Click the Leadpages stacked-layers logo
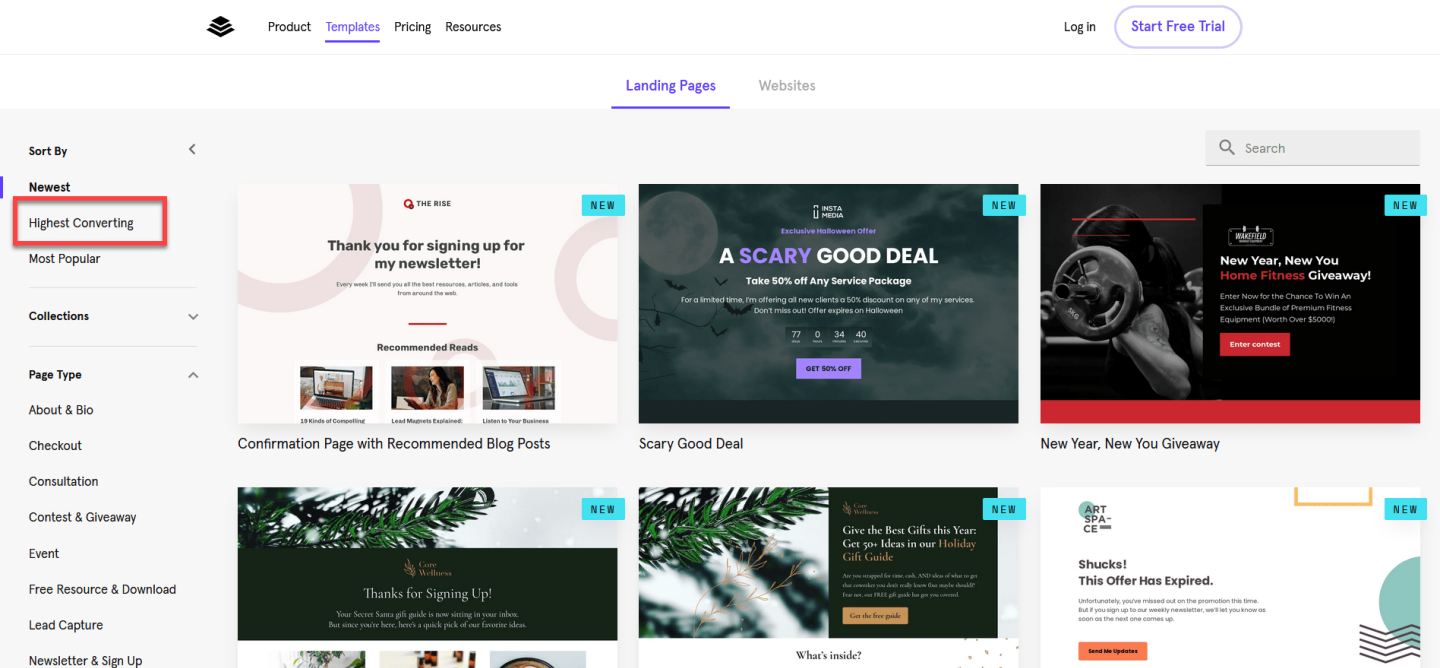 coord(220,27)
